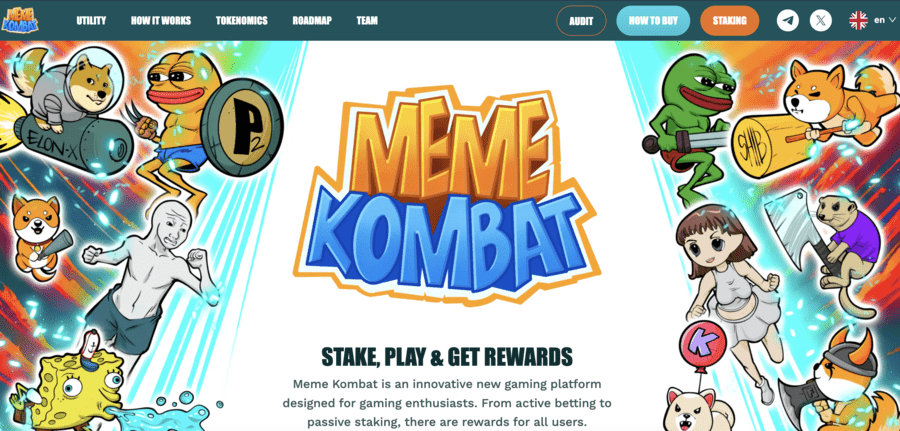Image resolution: width=900 pixels, height=431 pixels.
Task: Jump to the Roadmap section
Action: pos(312,21)
